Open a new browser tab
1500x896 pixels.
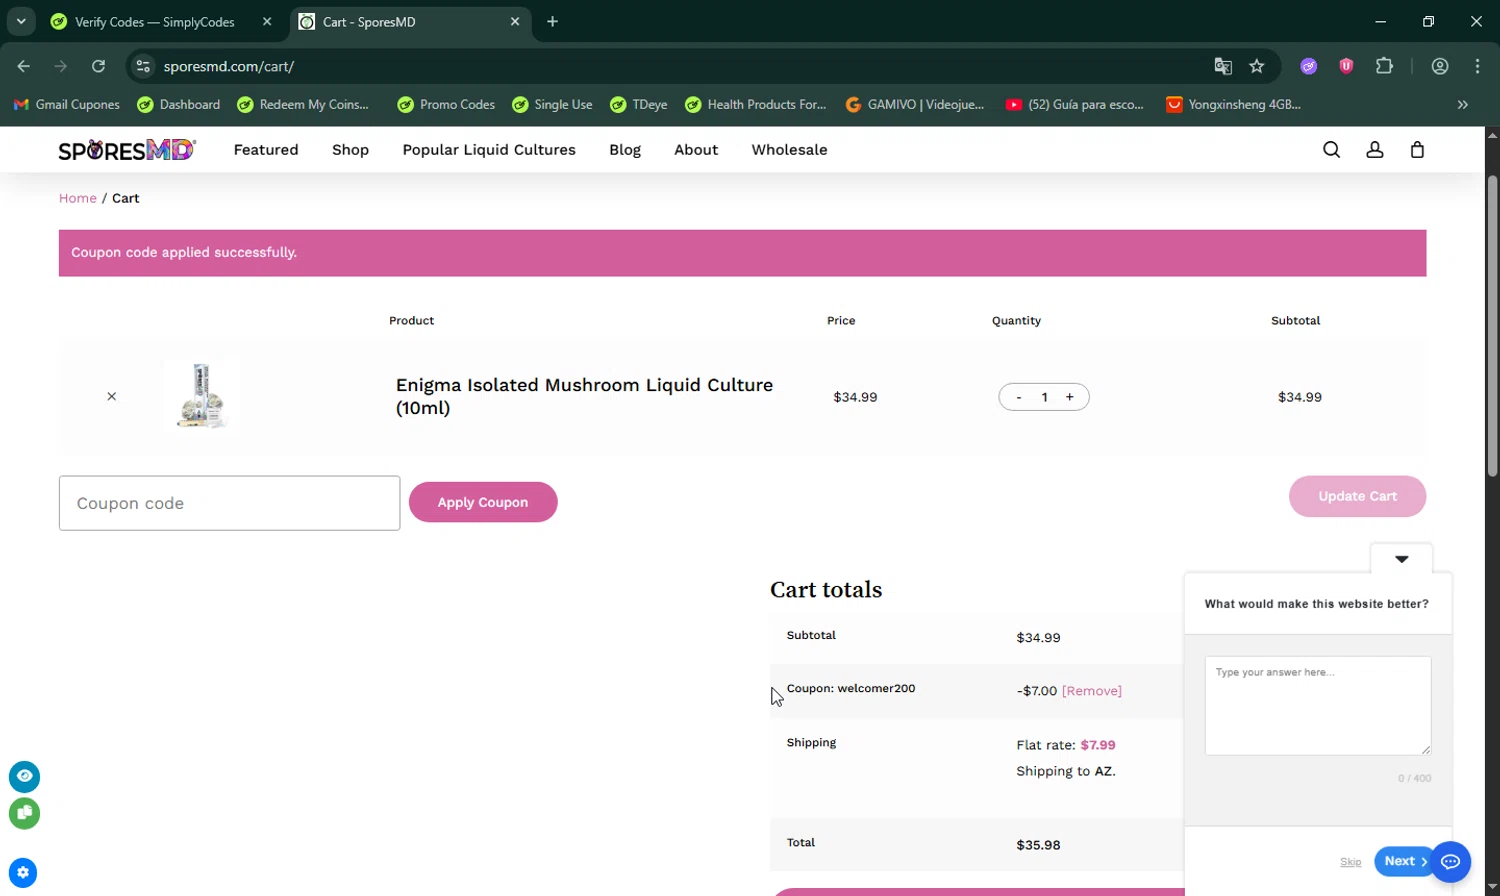[552, 21]
